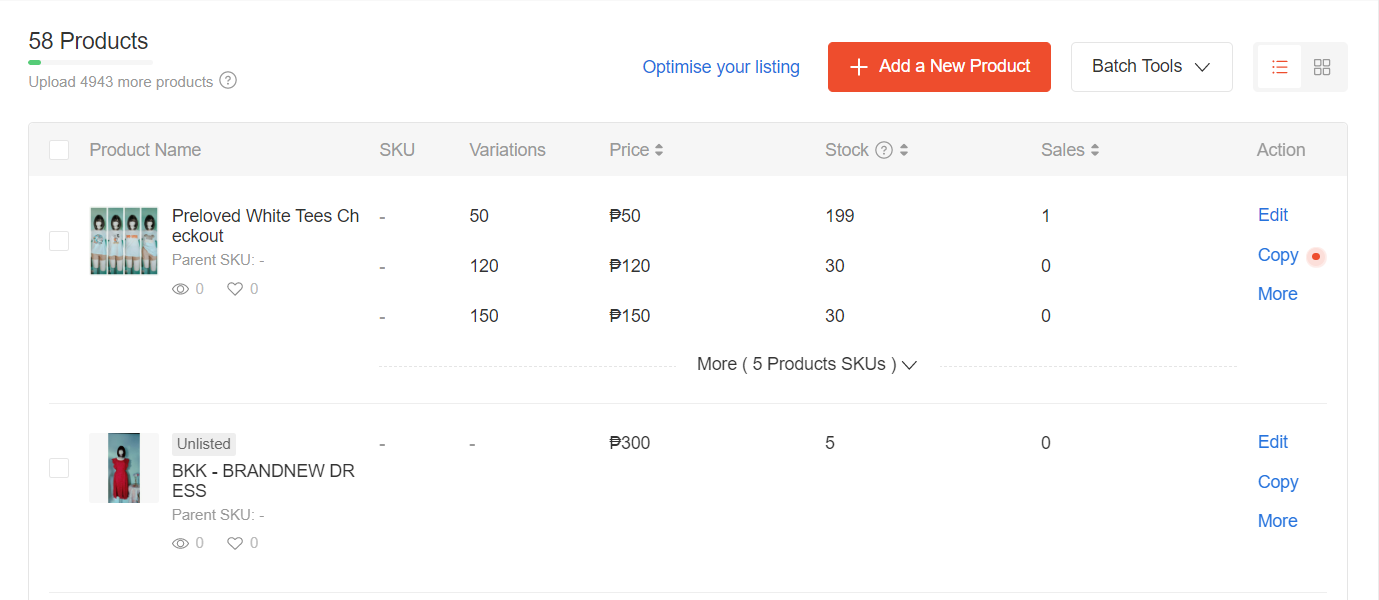This screenshot has height=600, width=1379.
Task: Open the BKK red dress thumbnail
Action: click(124, 468)
